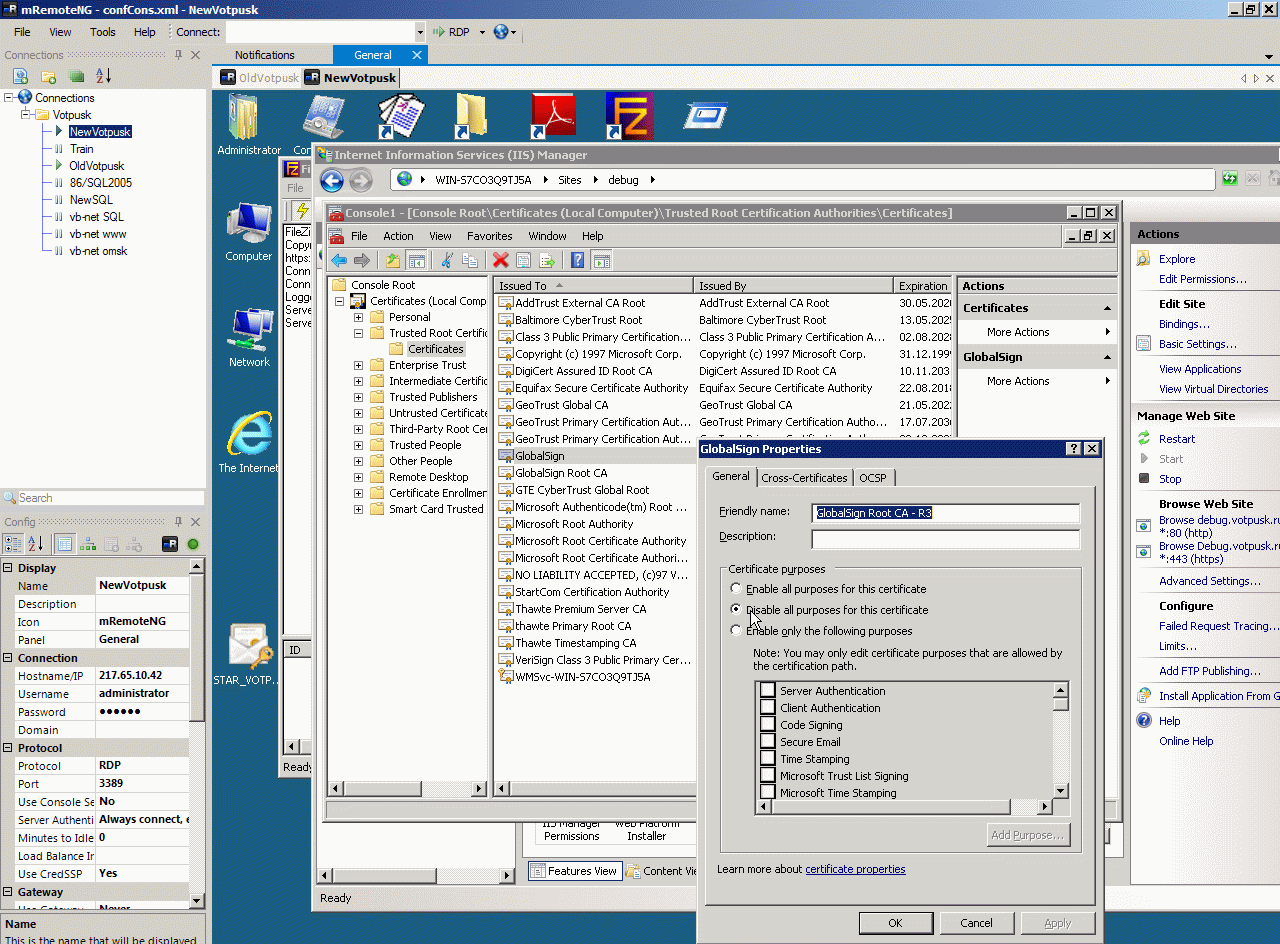1280x944 pixels.
Task: Confirm GlobalSign Properties with OK
Action: coord(896,923)
